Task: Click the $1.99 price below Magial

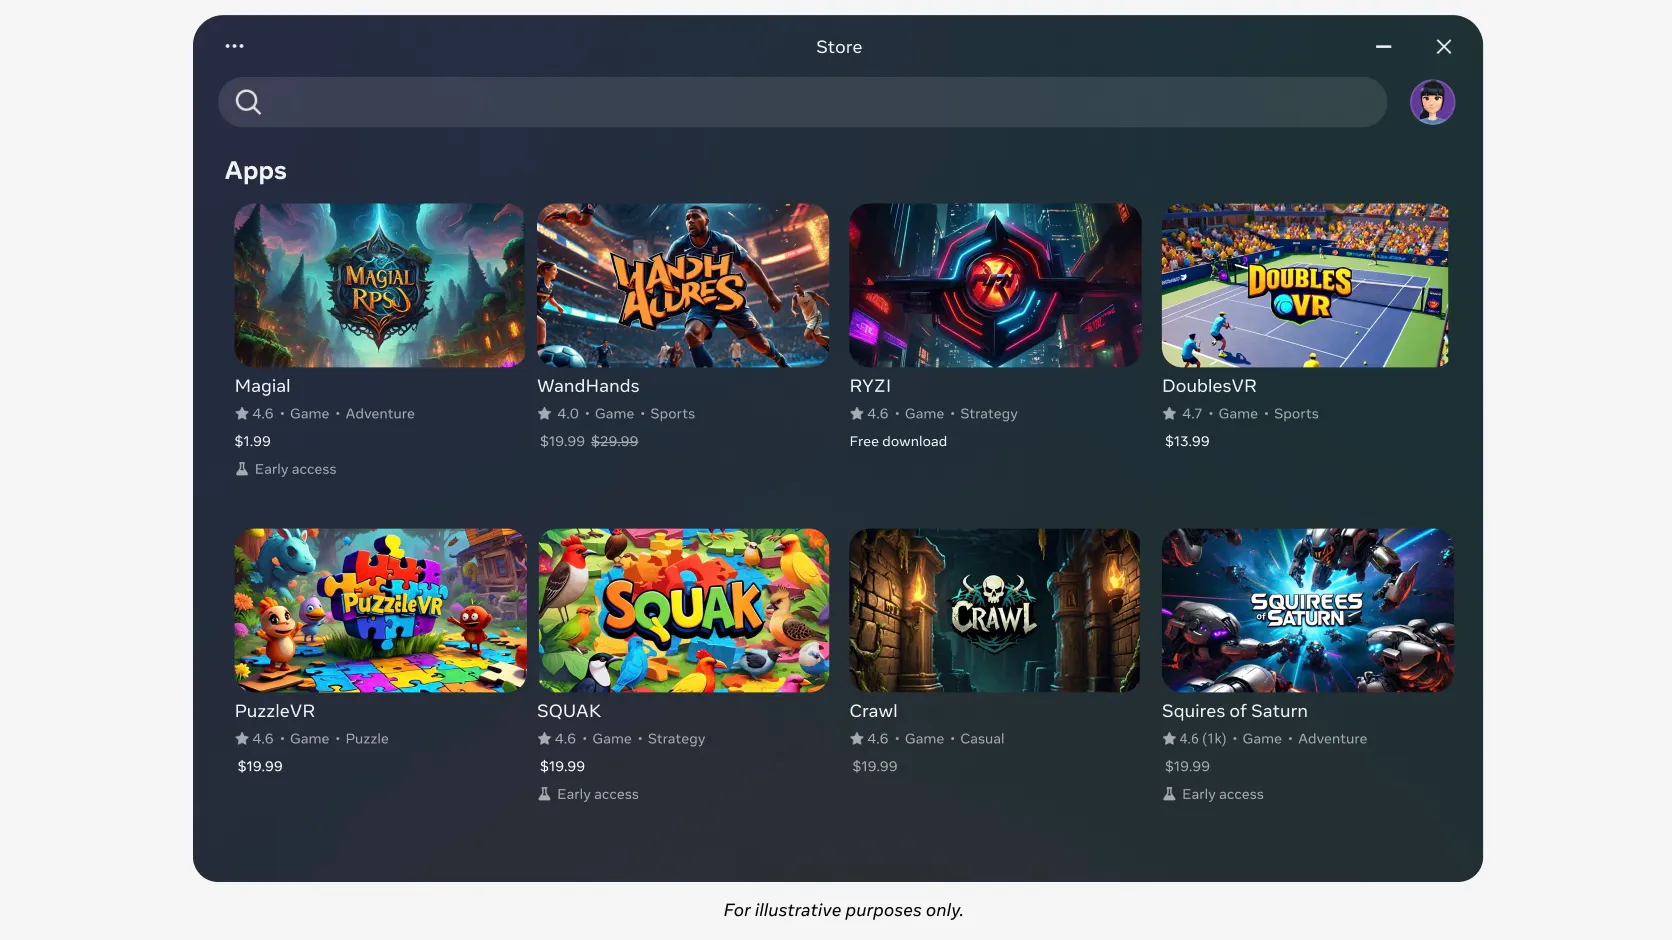Action: coord(252,441)
